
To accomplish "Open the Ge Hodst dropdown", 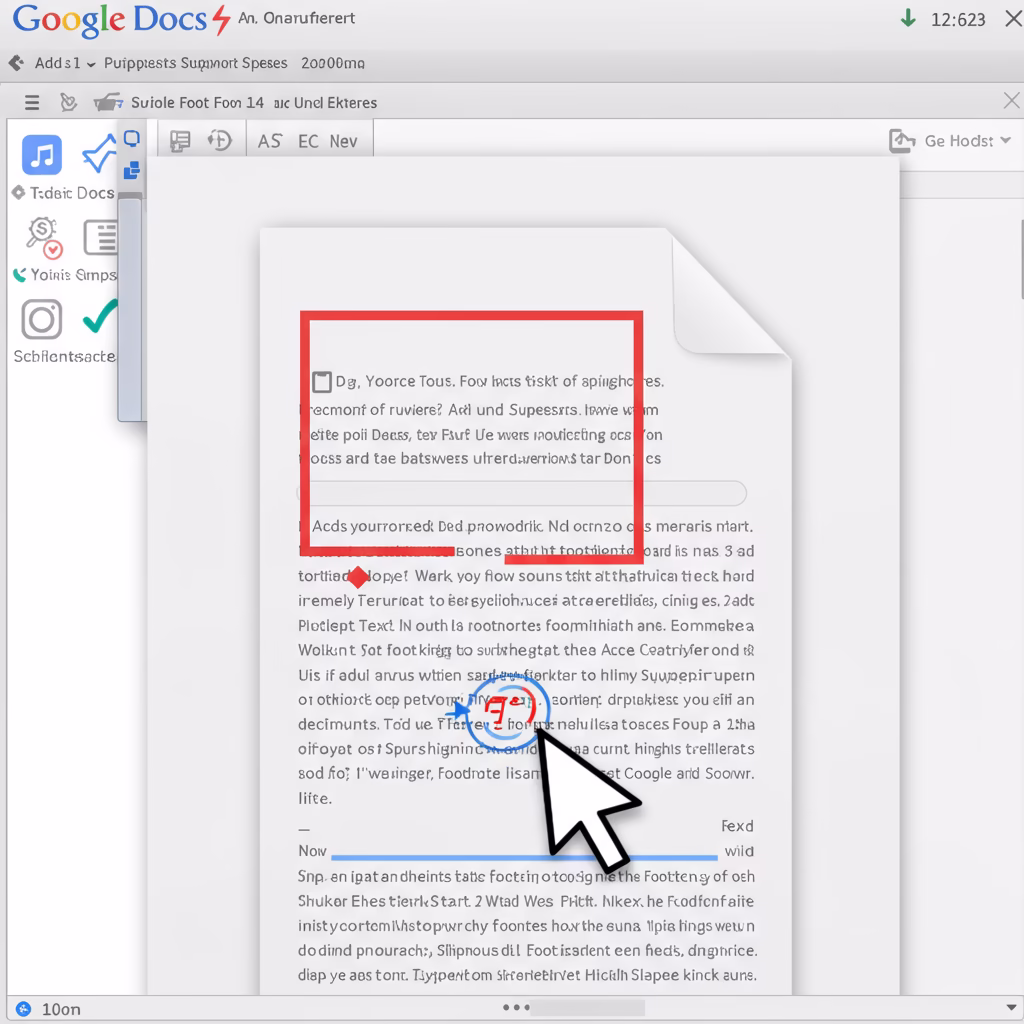I will 968,140.
